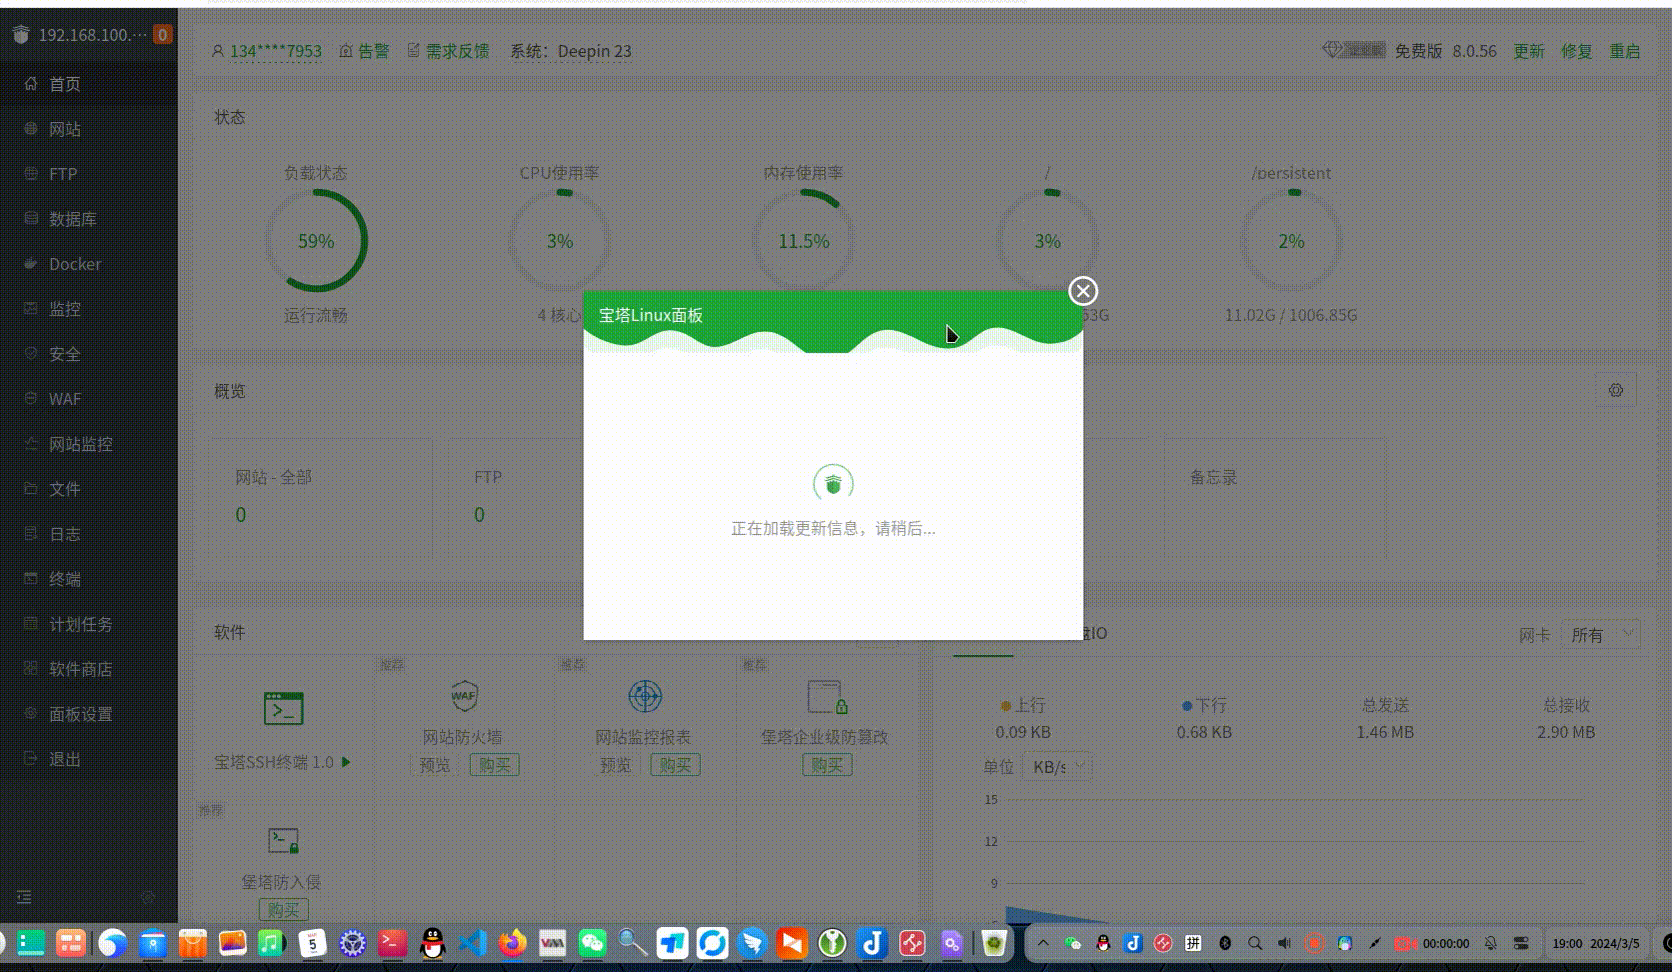This screenshot has width=1672, height=972.
Task: Open the QQ penguin in the dock
Action: (x=432, y=943)
